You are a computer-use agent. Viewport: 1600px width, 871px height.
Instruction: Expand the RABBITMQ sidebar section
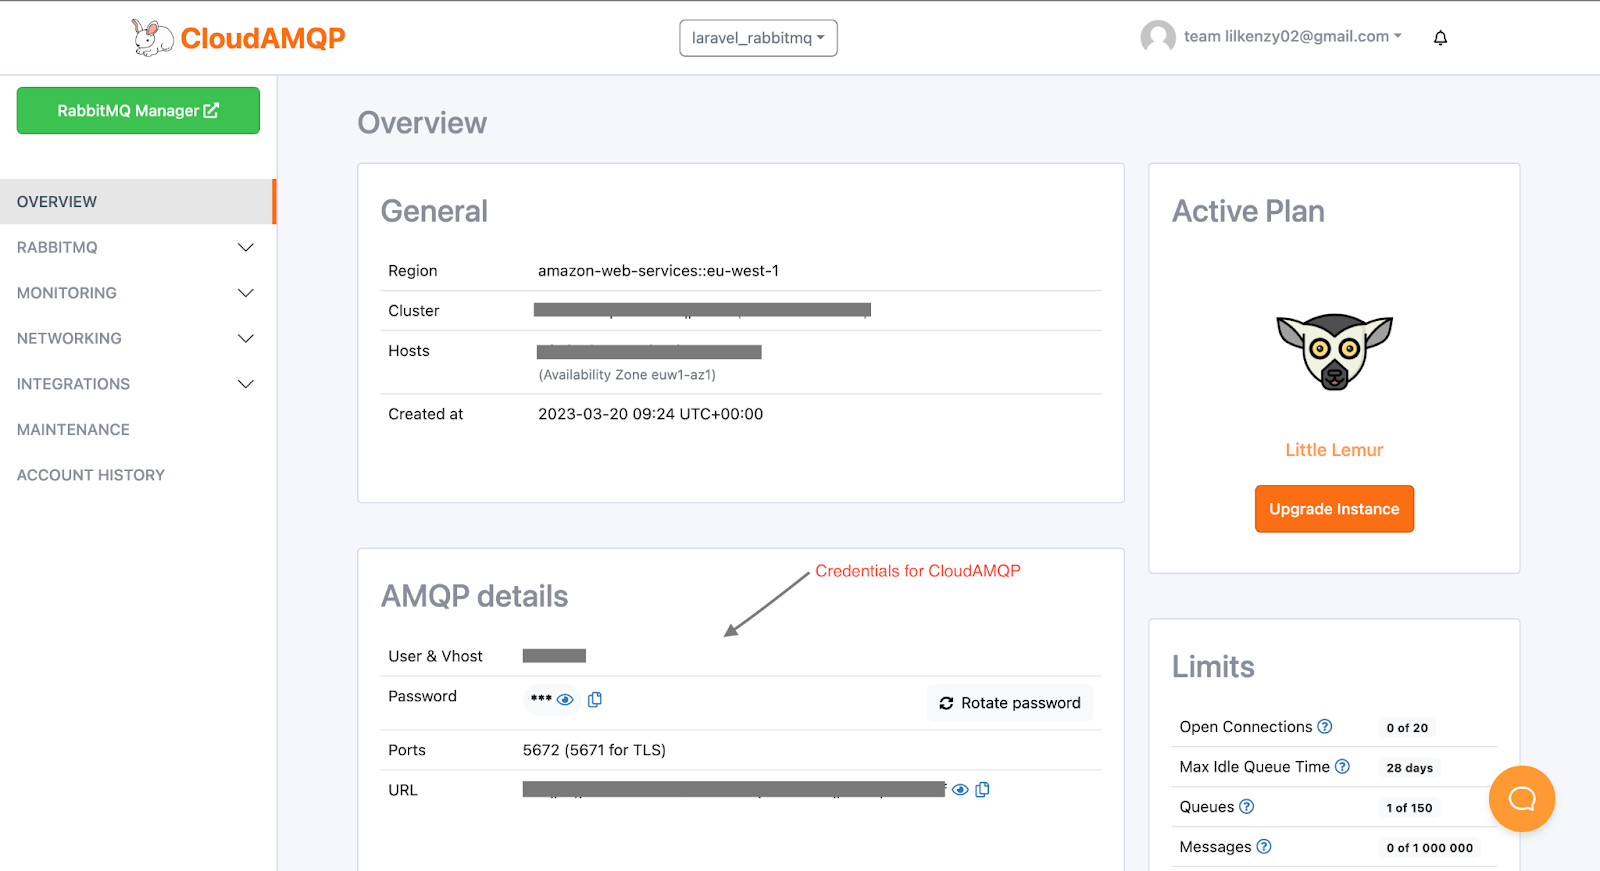(138, 247)
